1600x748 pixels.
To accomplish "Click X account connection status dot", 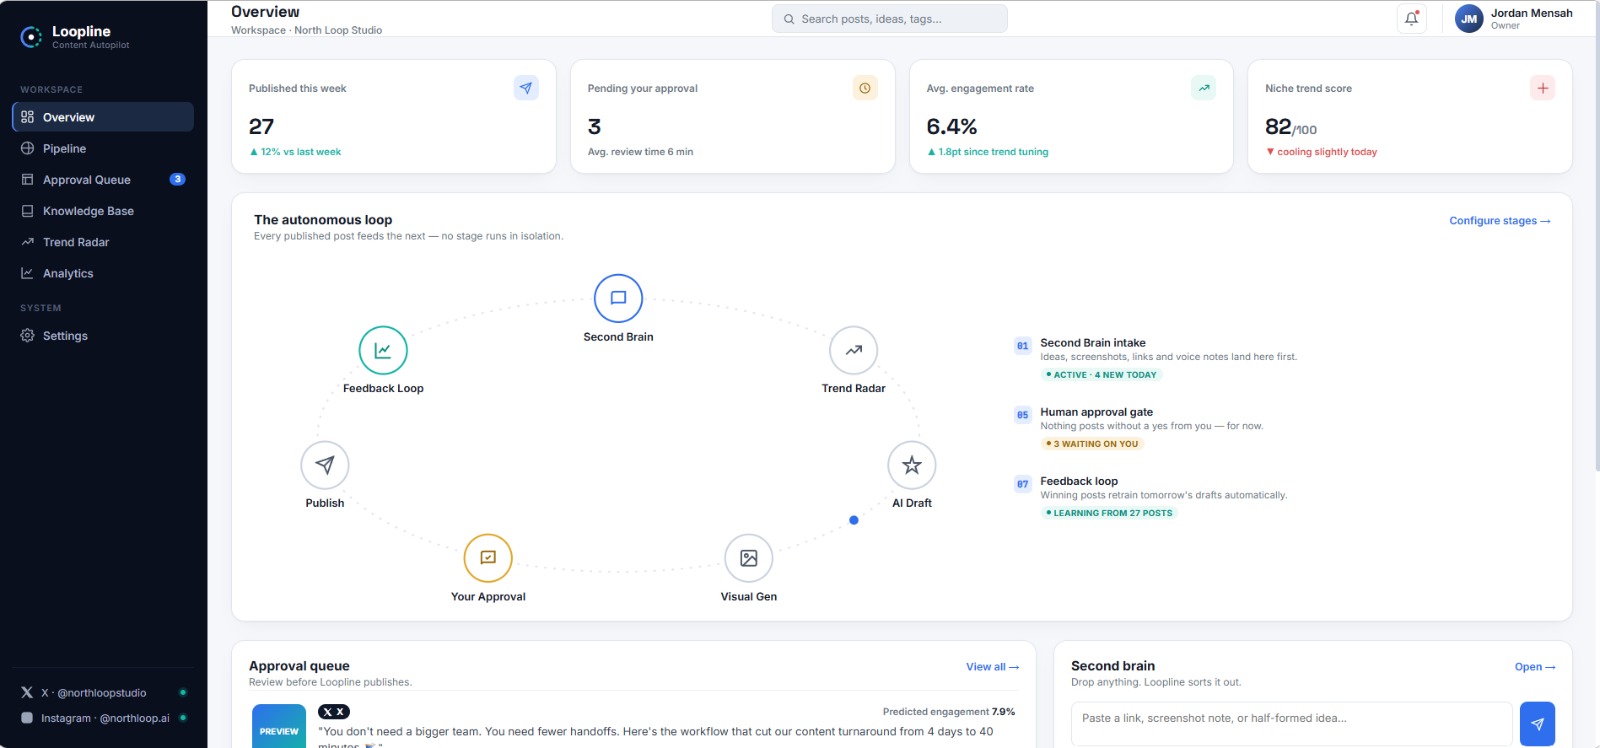I will click(183, 692).
